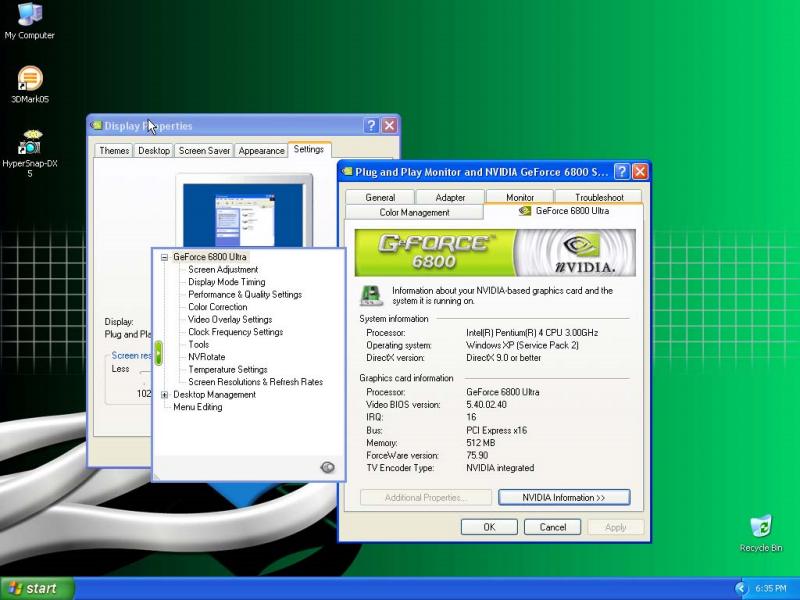Open Video Overlay Settings
Viewport: 800px width, 600px height.
pos(230,319)
